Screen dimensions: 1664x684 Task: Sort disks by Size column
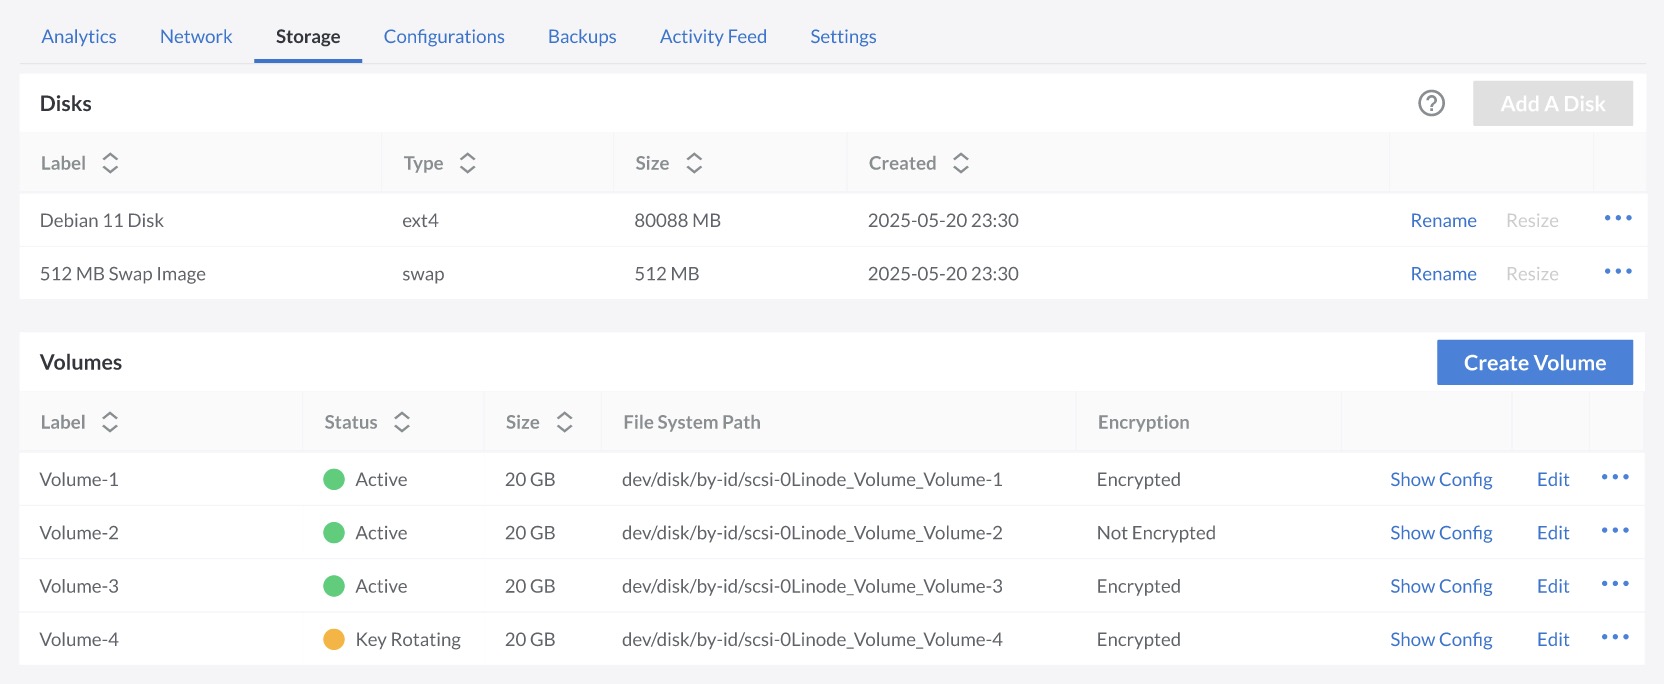[x=694, y=163]
